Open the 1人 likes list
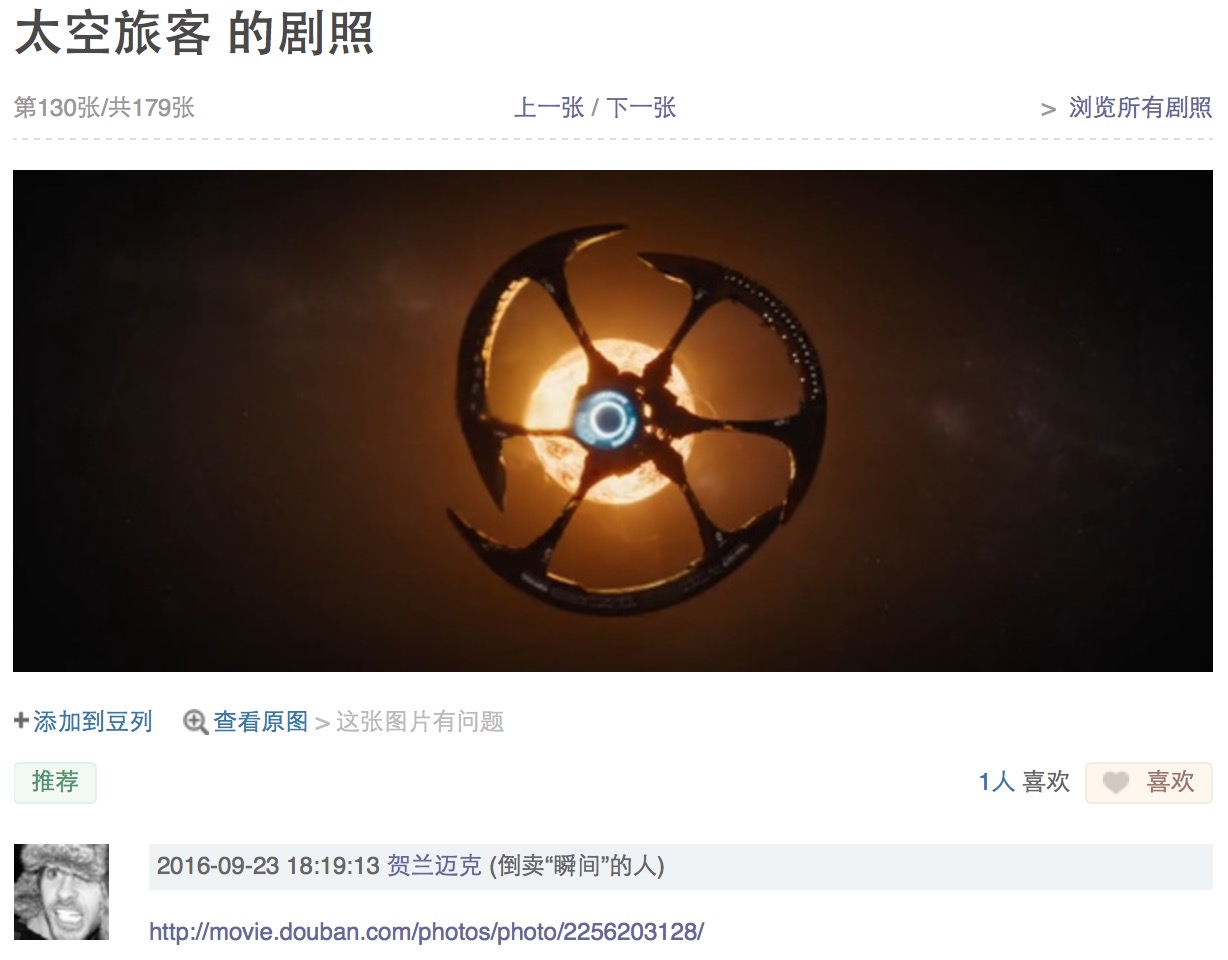This screenshot has height=960, width=1228. click(996, 782)
